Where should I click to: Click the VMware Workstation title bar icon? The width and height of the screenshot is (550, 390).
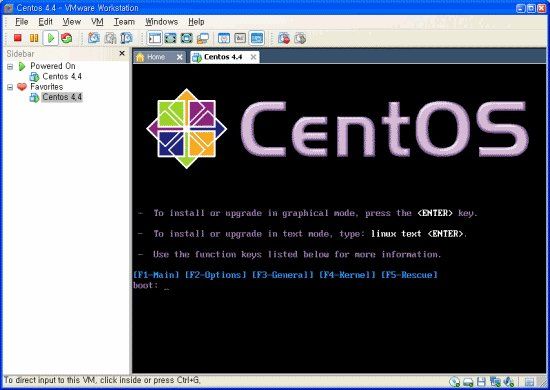click(x=8, y=8)
